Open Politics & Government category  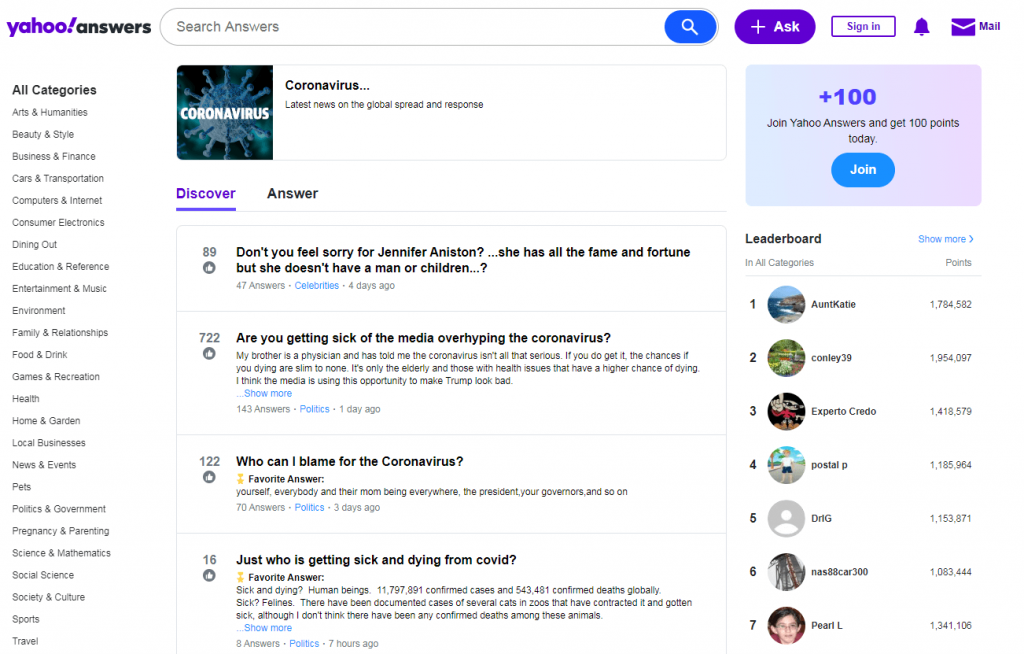(x=59, y=509)
